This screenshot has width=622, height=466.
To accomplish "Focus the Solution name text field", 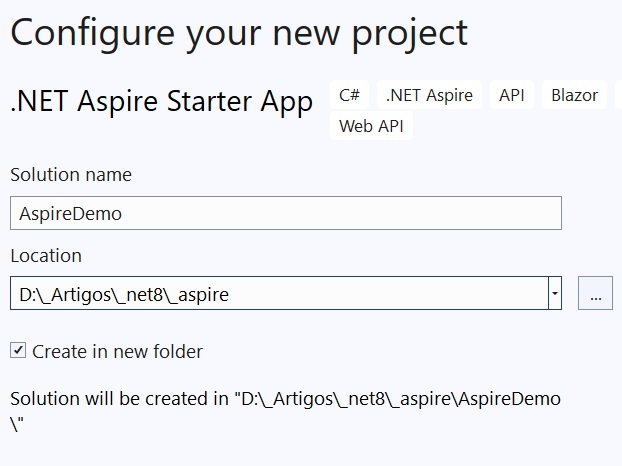I will pos(286,213).
